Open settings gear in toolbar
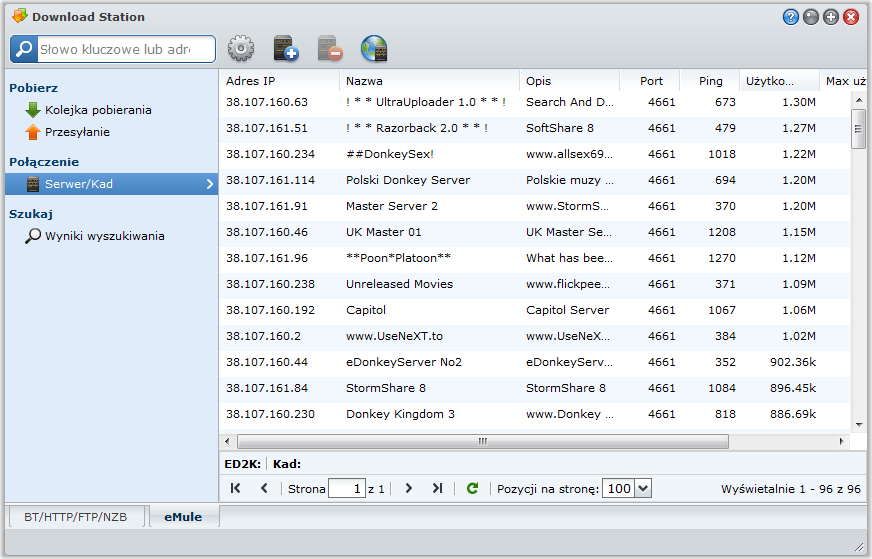Screen dimensions: 872x559 (241, 49)
